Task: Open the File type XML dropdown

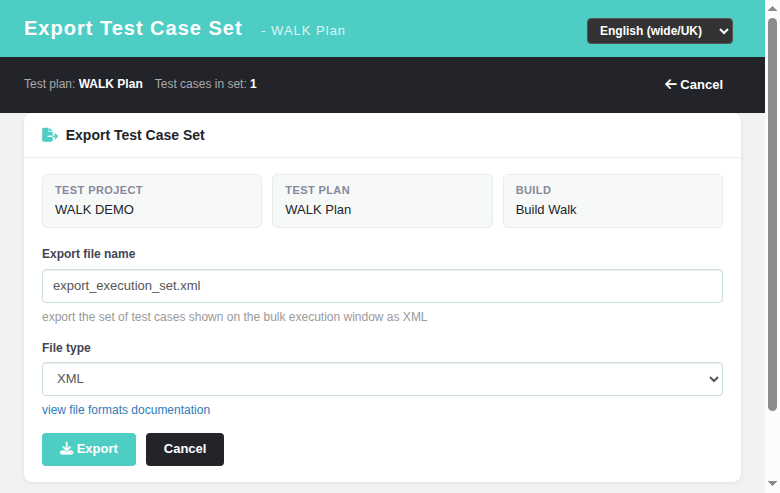Action: click(382, 379)
